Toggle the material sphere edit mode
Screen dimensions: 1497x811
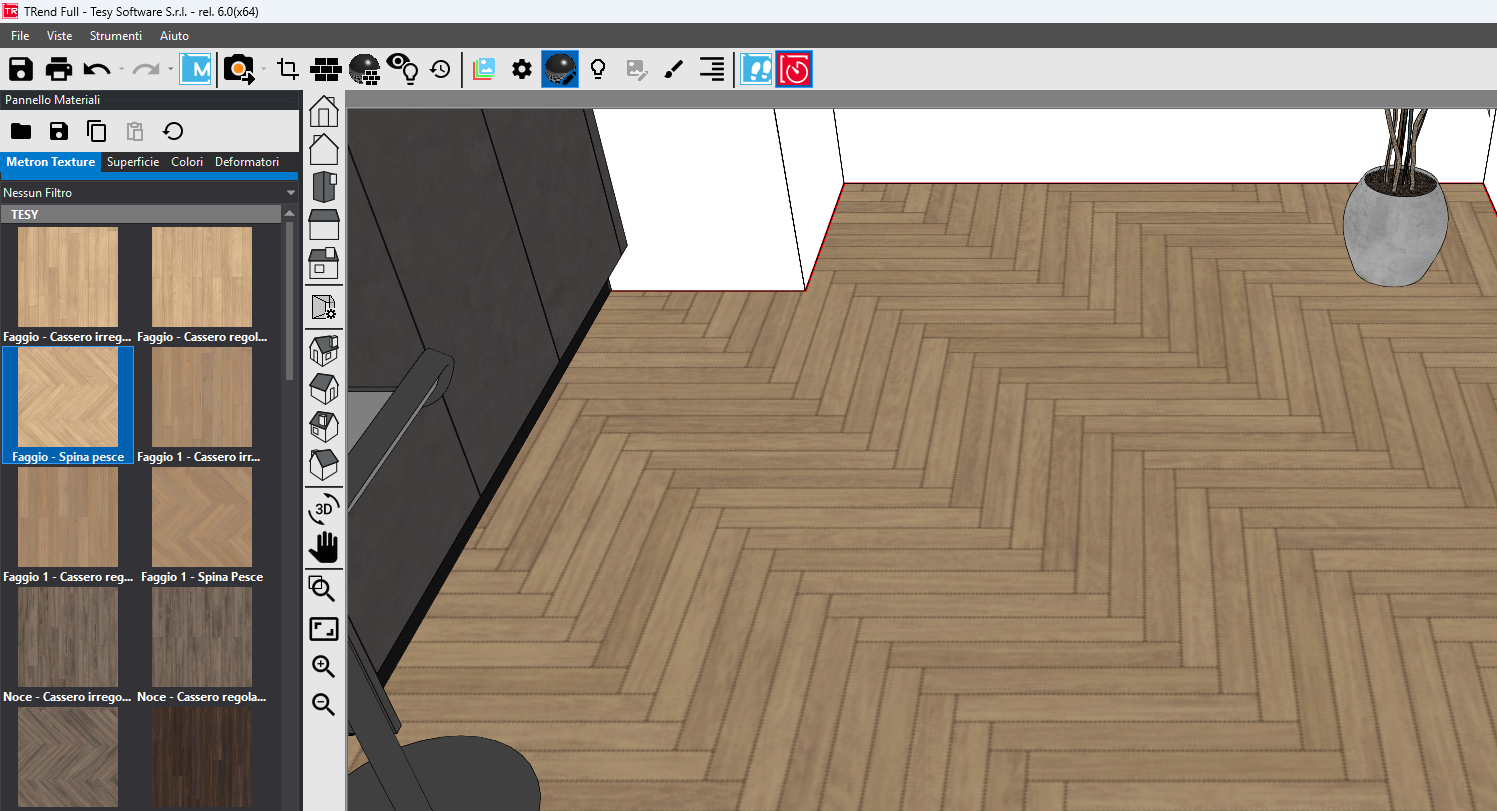coord(560,69)
